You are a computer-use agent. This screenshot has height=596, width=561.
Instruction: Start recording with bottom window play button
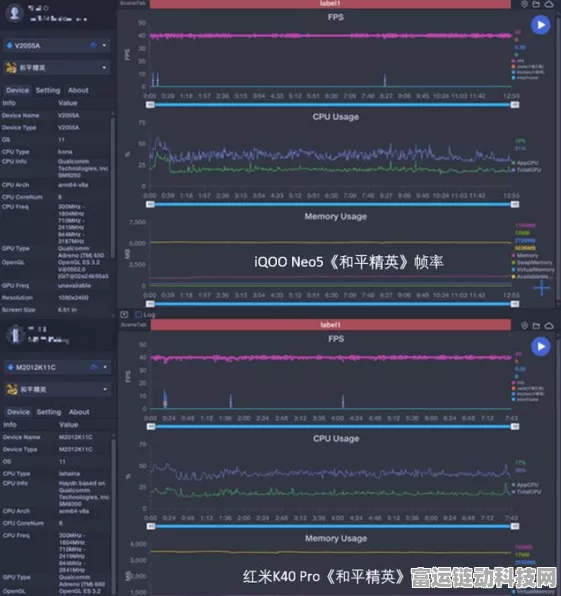pos(540,347)
